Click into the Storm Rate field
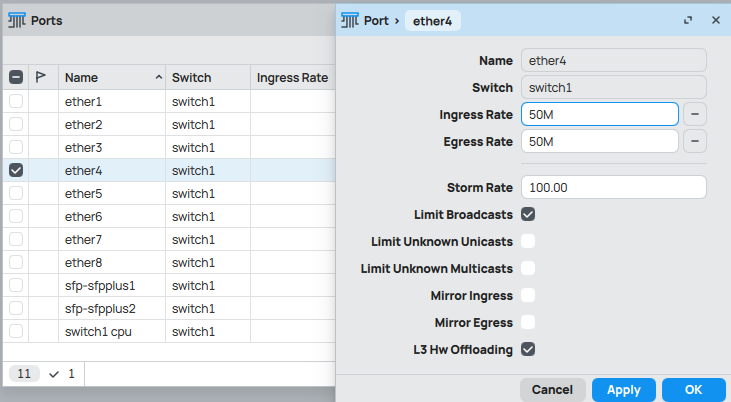Screen dimensions: 731x402 613,187
